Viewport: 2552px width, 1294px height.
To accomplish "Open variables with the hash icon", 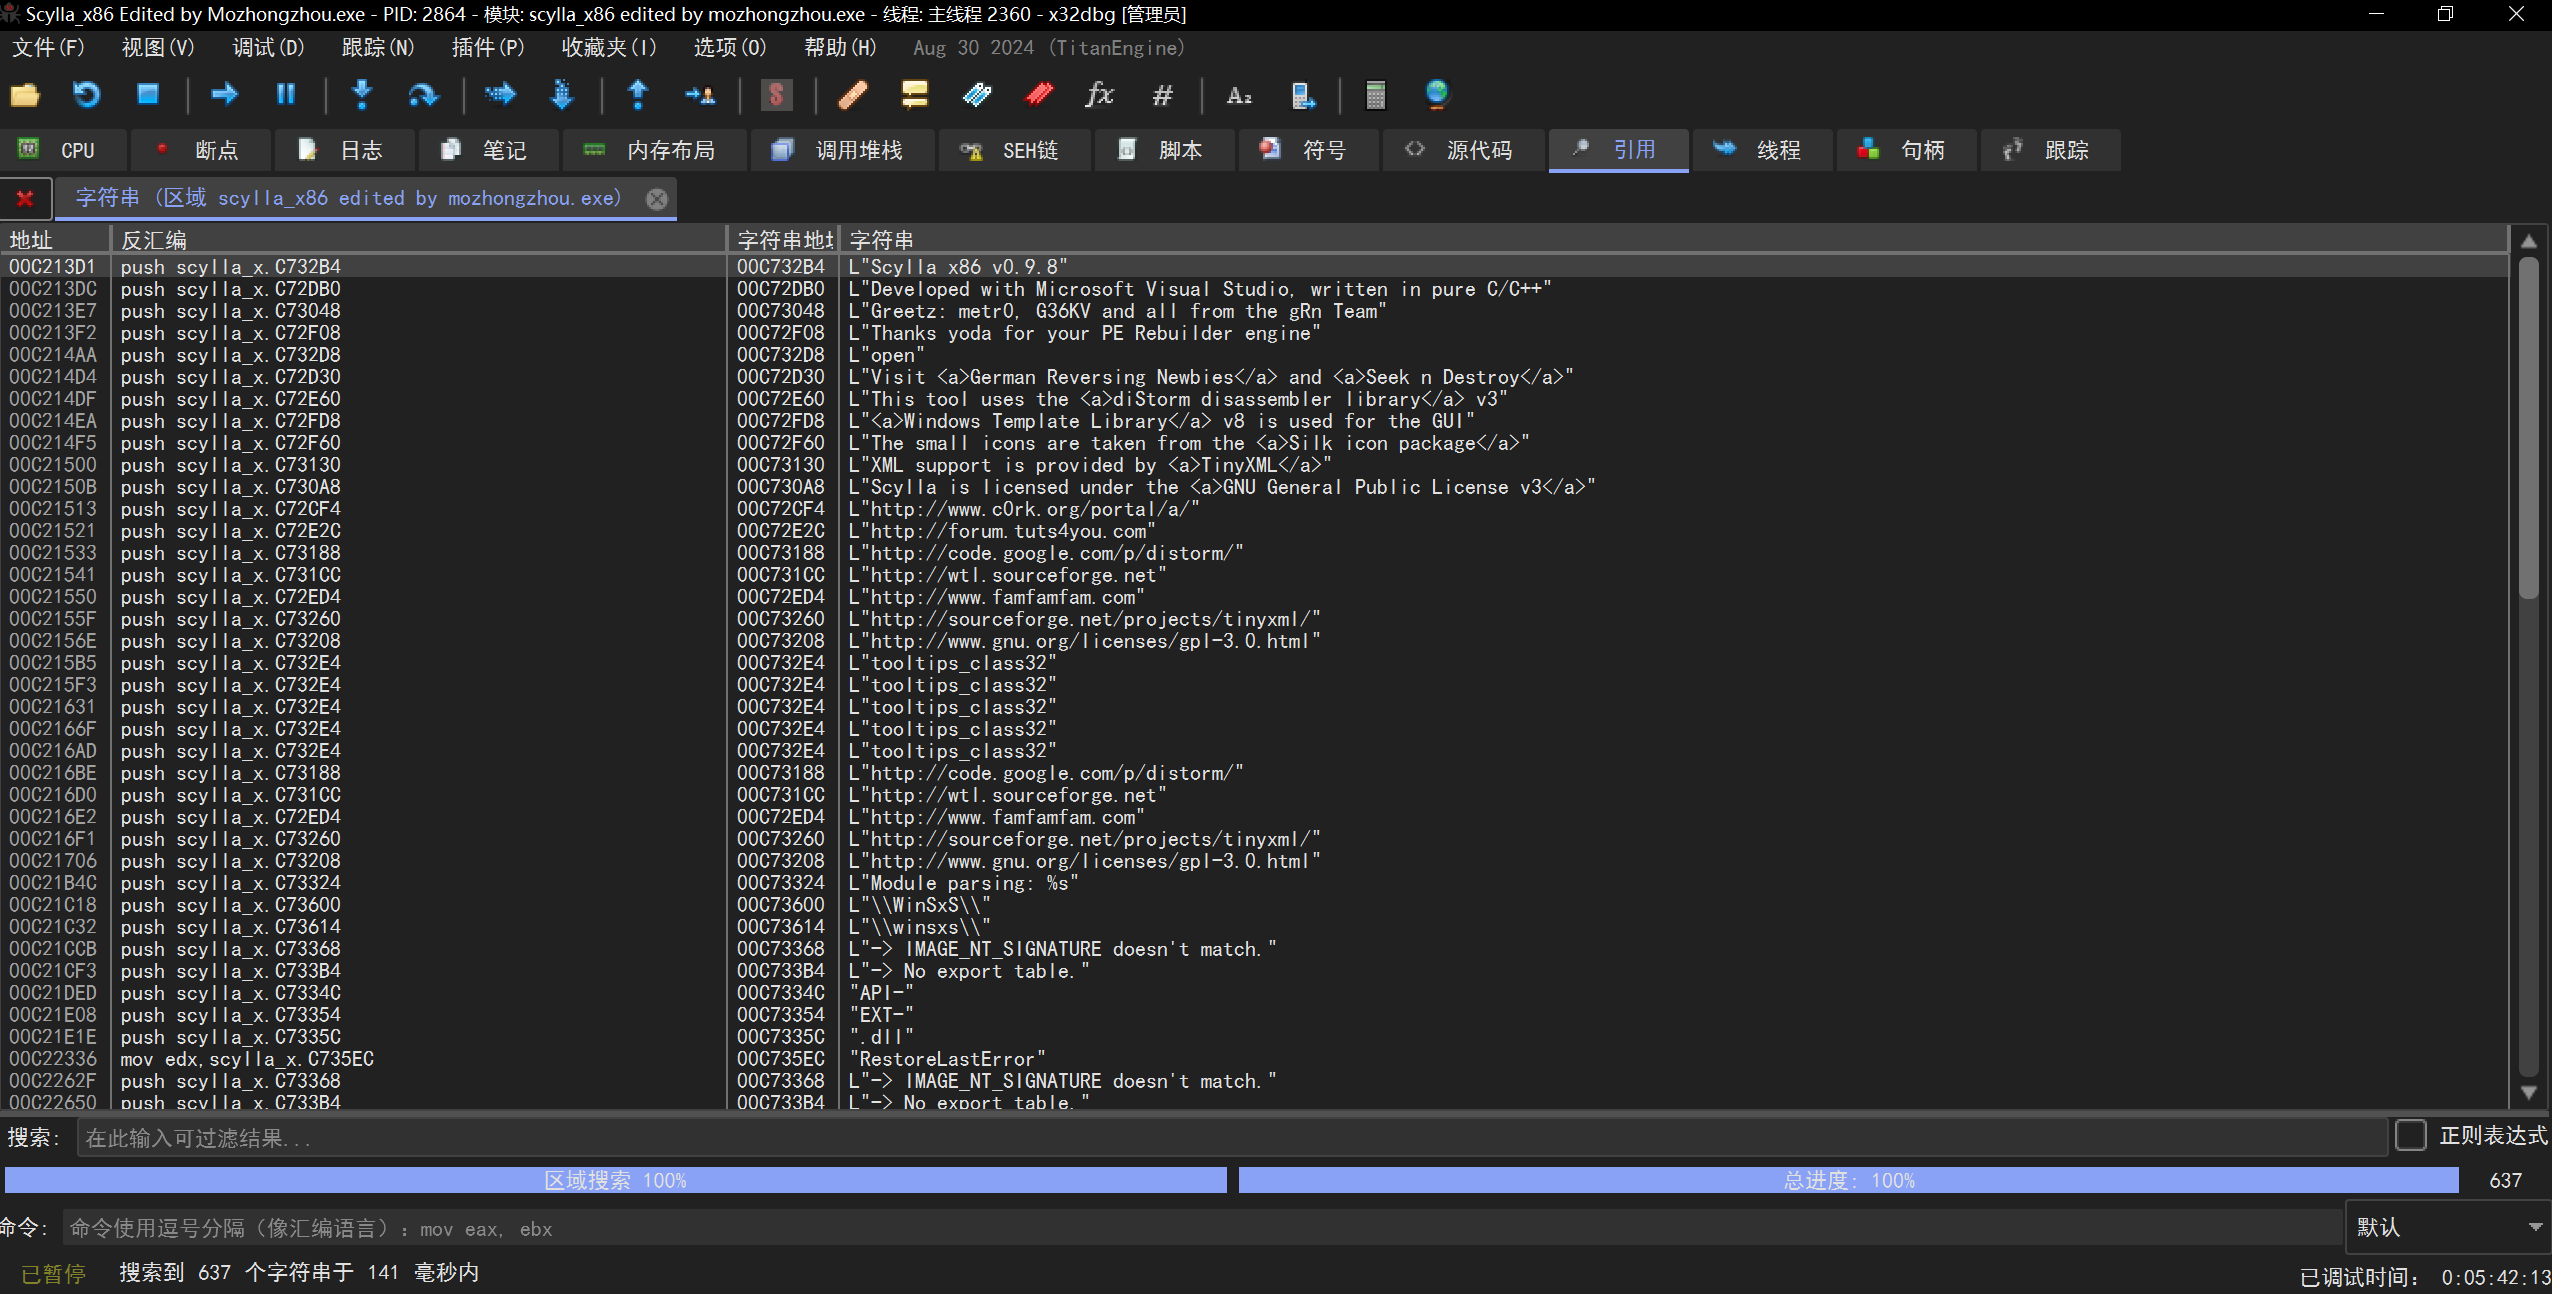I will [x=1162, y=95].
